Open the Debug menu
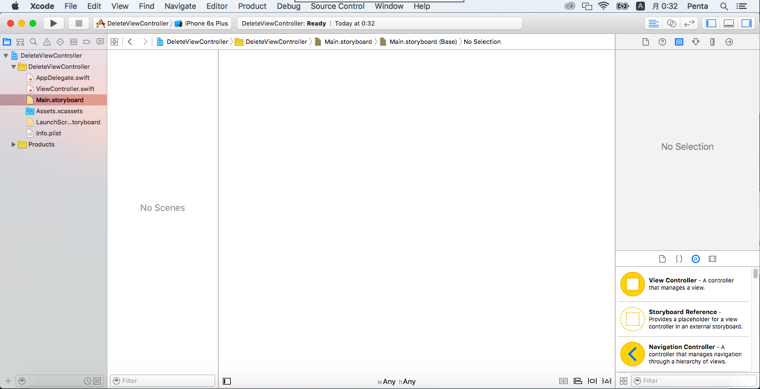Image resolution: width=760 pixels, height=389 pixels. click(x=288, y=6)
